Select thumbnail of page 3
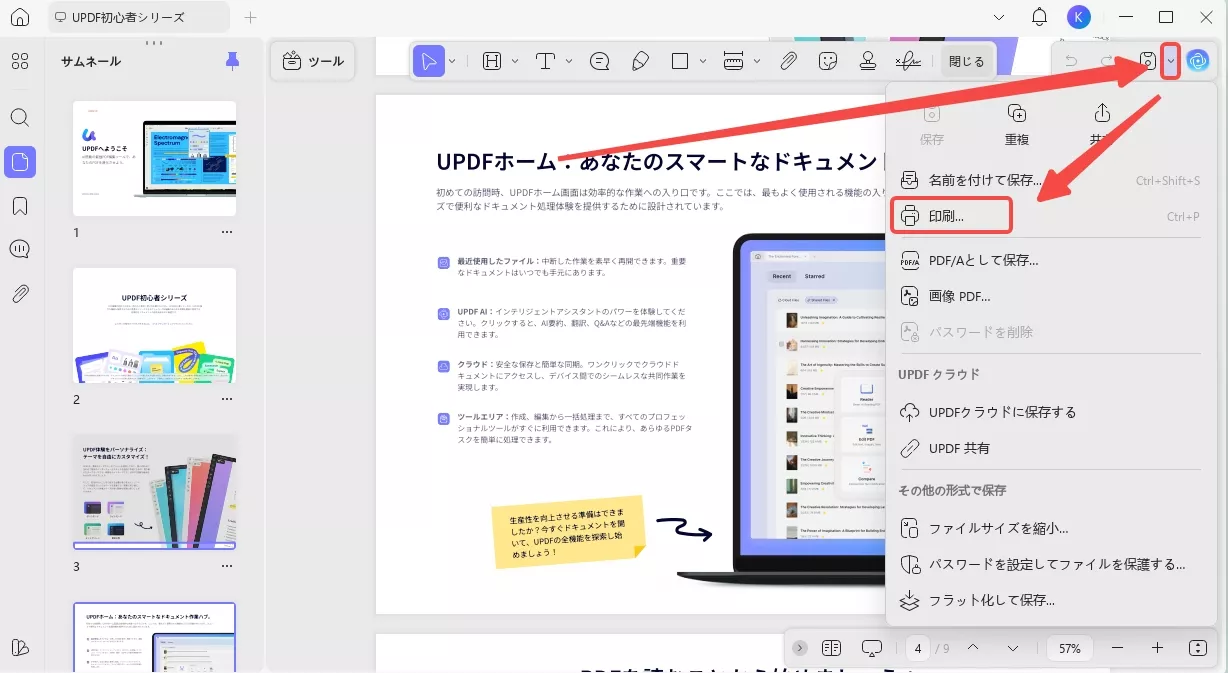 (155, 491)
